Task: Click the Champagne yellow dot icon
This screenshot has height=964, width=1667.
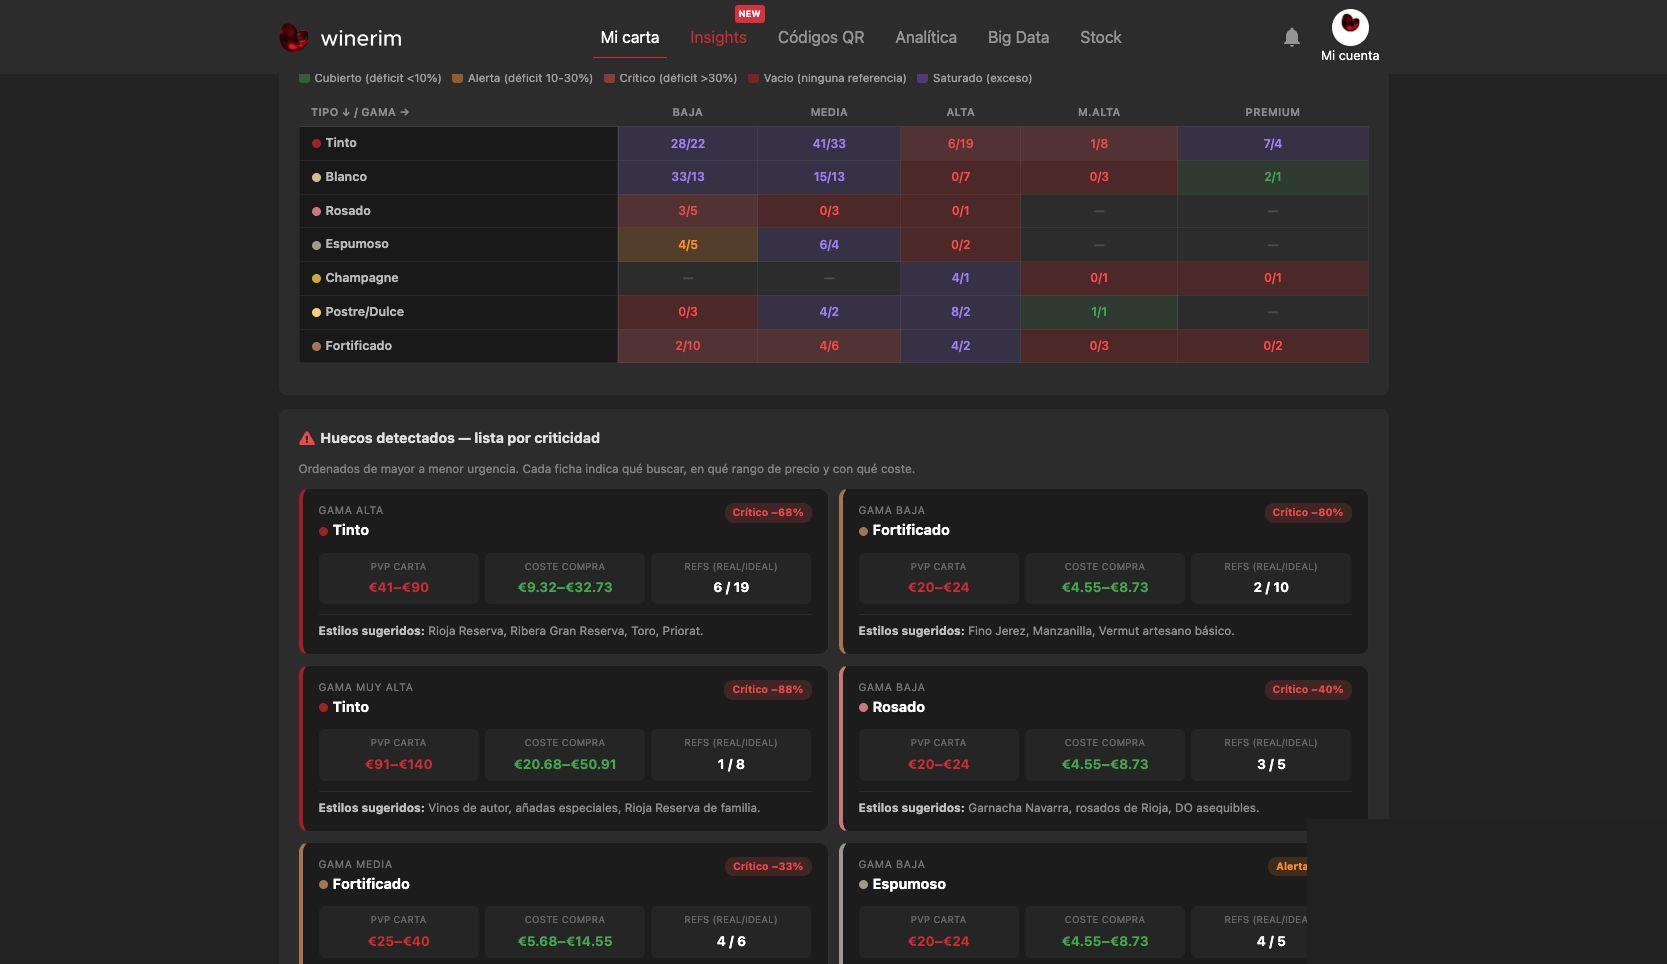Action: coord(316,278)
